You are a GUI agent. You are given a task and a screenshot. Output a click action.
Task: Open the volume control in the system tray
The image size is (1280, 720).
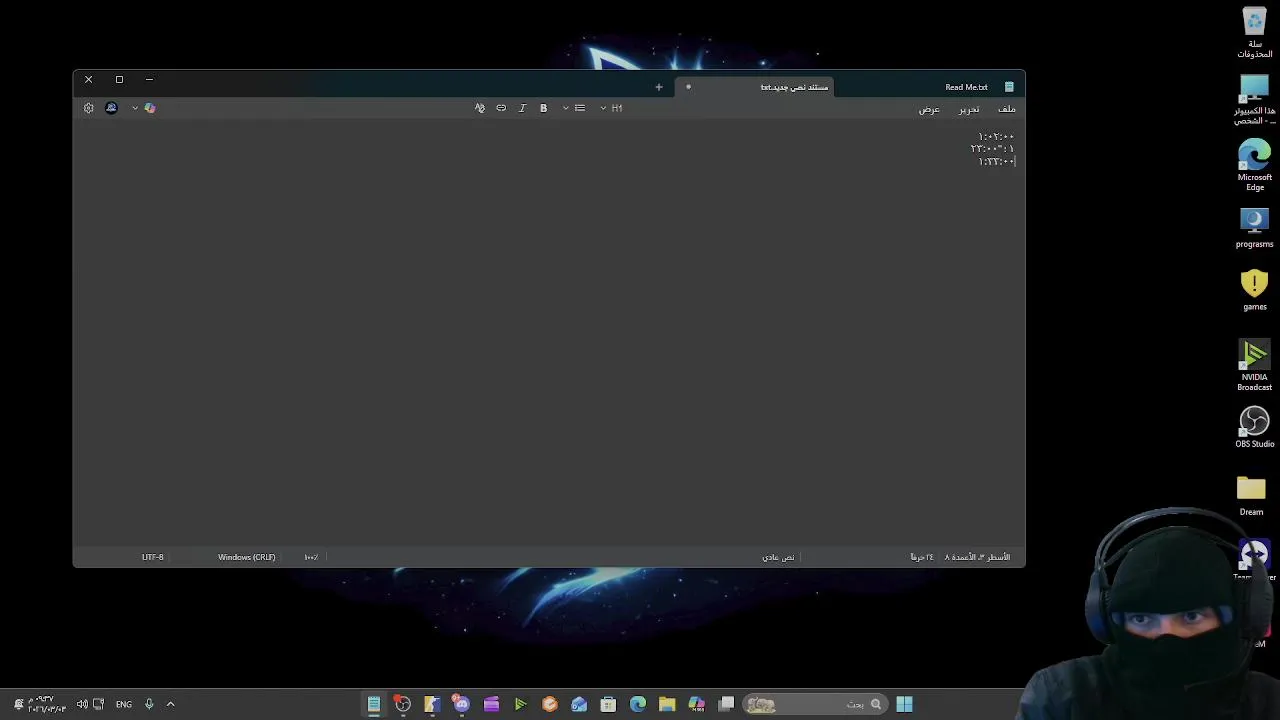tap(82, 704)
